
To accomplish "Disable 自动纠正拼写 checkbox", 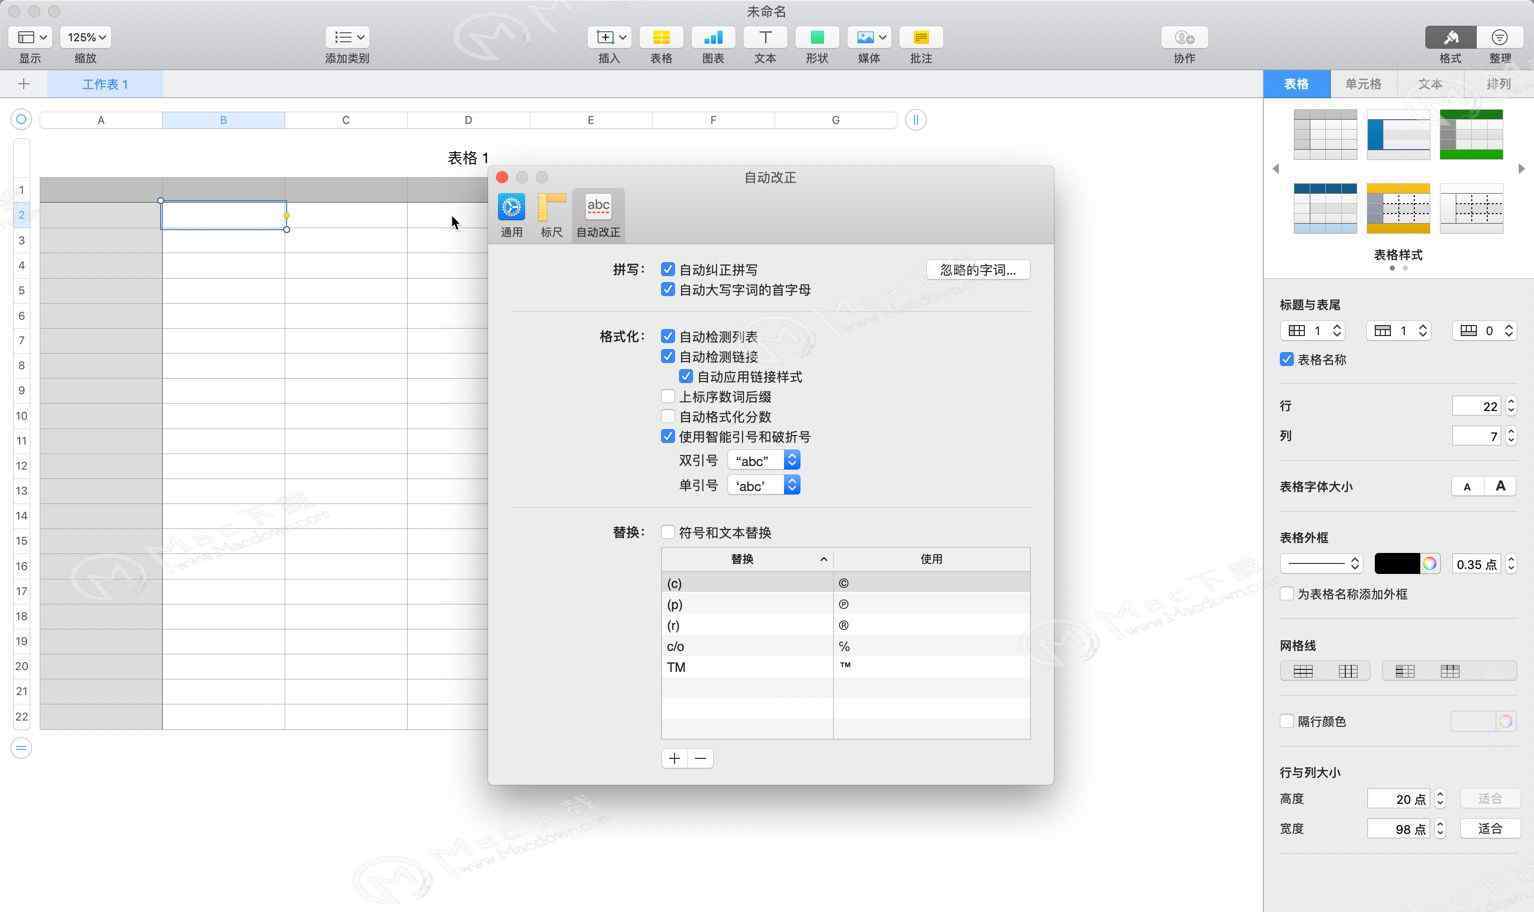I will [x=668, y=269].
